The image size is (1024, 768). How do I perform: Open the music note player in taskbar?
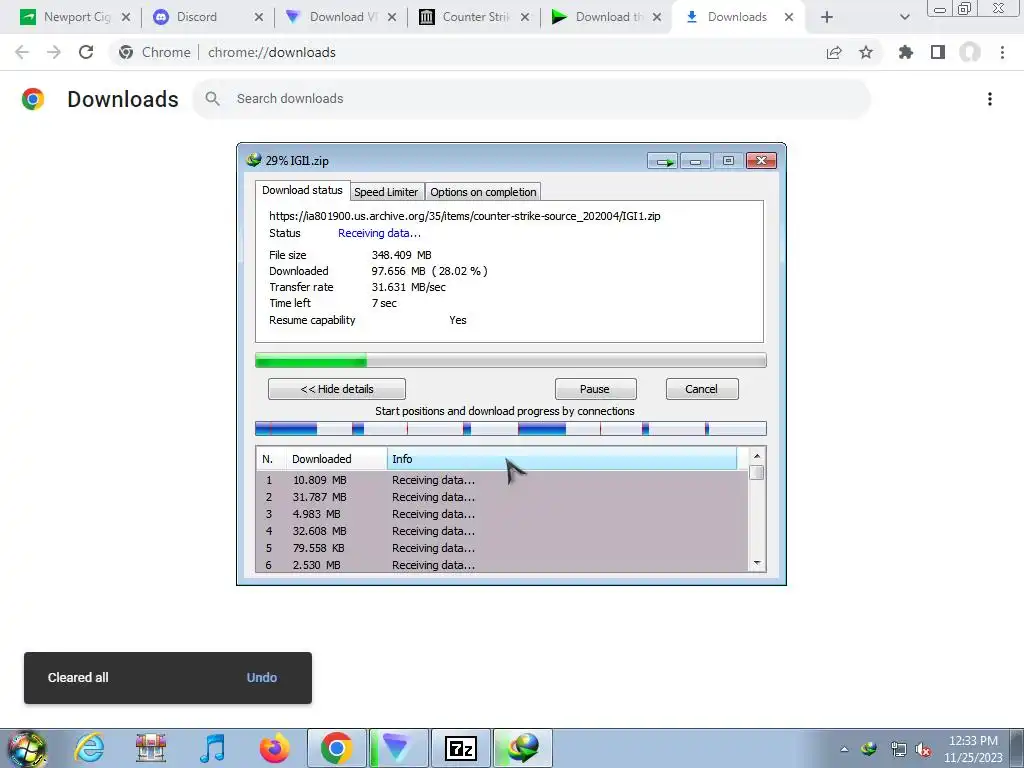pos(212,748)
